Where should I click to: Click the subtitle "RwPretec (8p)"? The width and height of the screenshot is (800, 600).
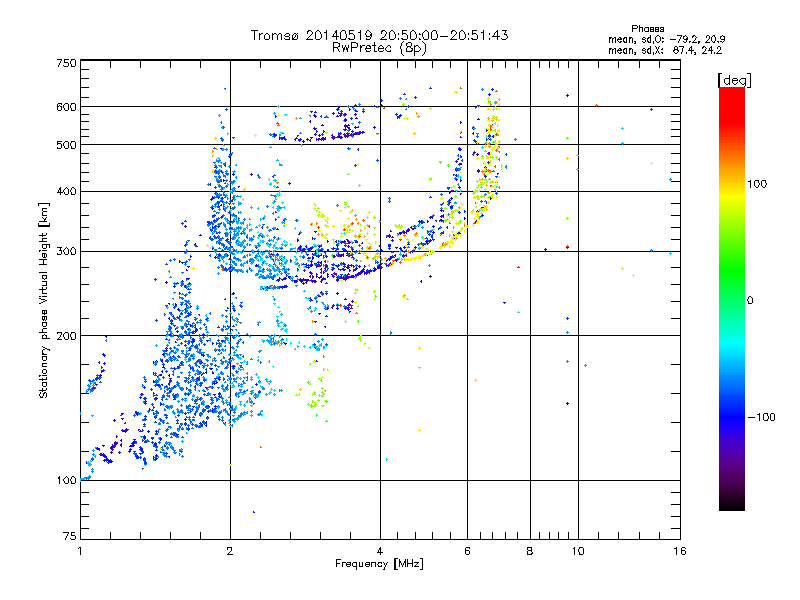click(379, 48)
